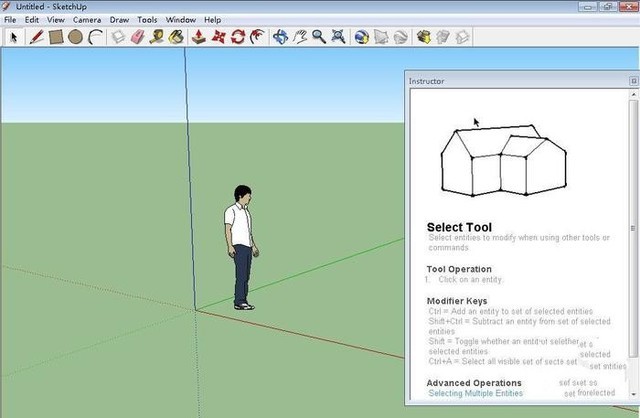Viewport: 640px width, 418px height.
Task: Click the Zoom magnifier tool
Action: (x=319, y=37)
